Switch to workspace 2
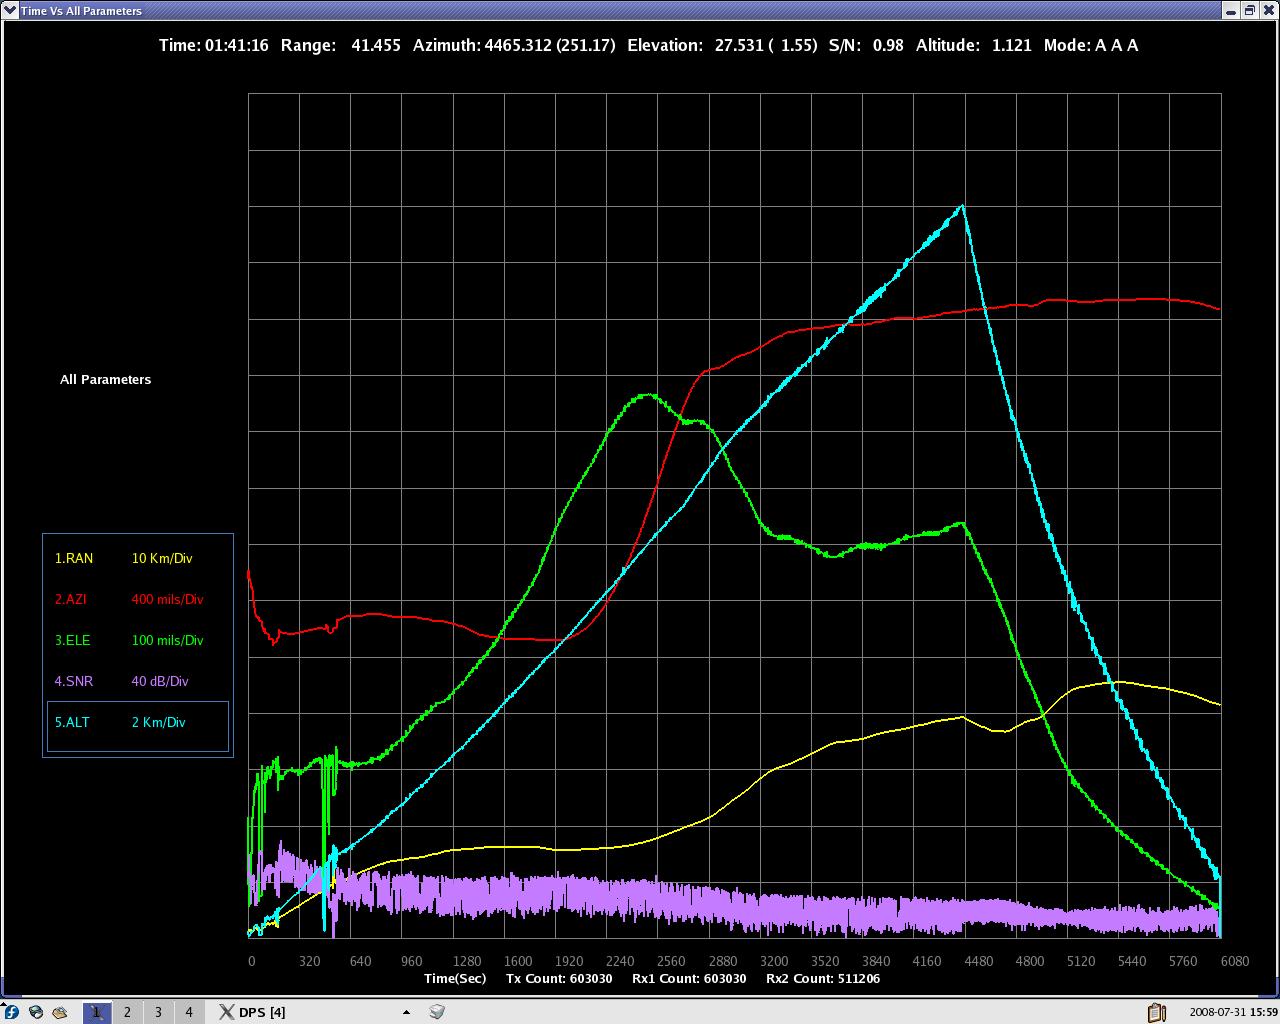The height and width of the screenshot is (1024, 1280). [x=127, y=1012]
